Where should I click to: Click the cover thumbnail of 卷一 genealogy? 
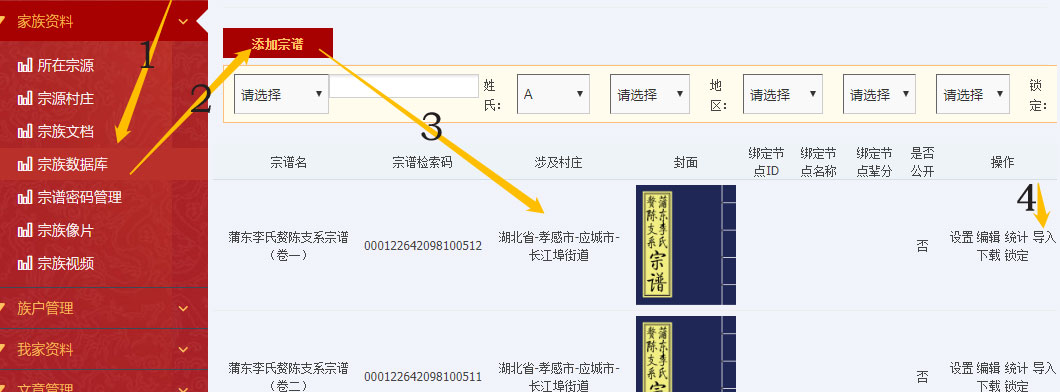pos(685,245)
